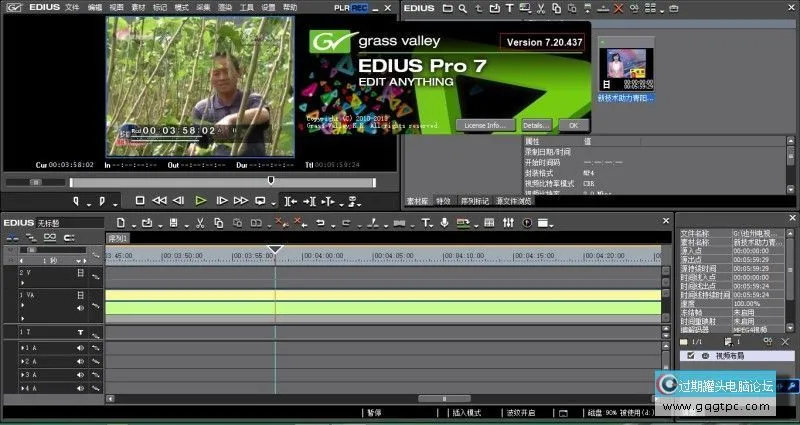Click the Create Title T icon in the timeline toolbar
Viewport: 800px width, 425px height.
(425, 223)
